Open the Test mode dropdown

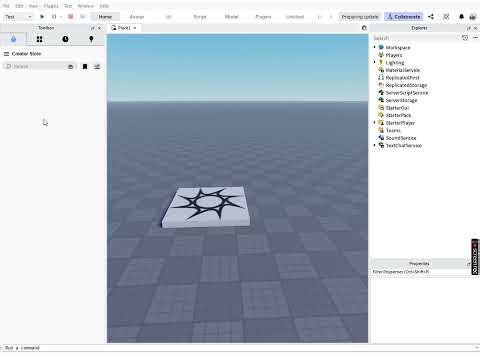pyautogui.click(x=18, y=17)
